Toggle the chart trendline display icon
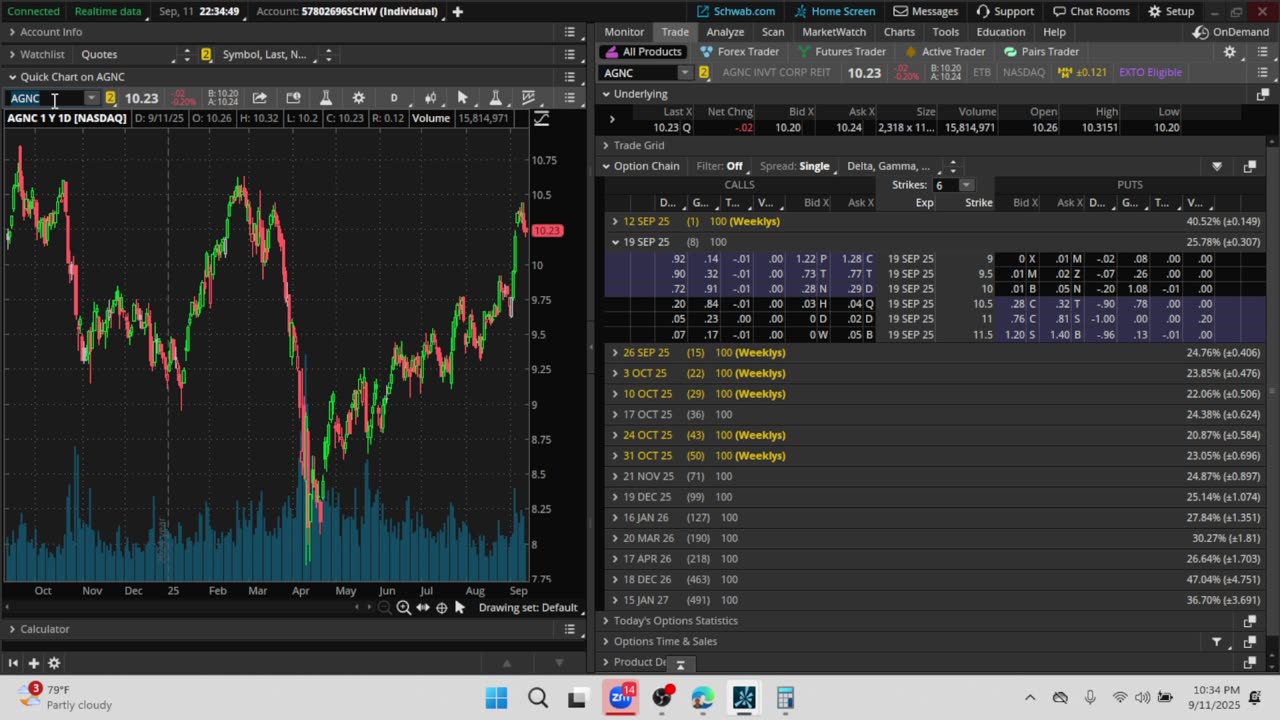Viewport: 1280px width, 720px height. pyautogui.click(x=541, y=119)
